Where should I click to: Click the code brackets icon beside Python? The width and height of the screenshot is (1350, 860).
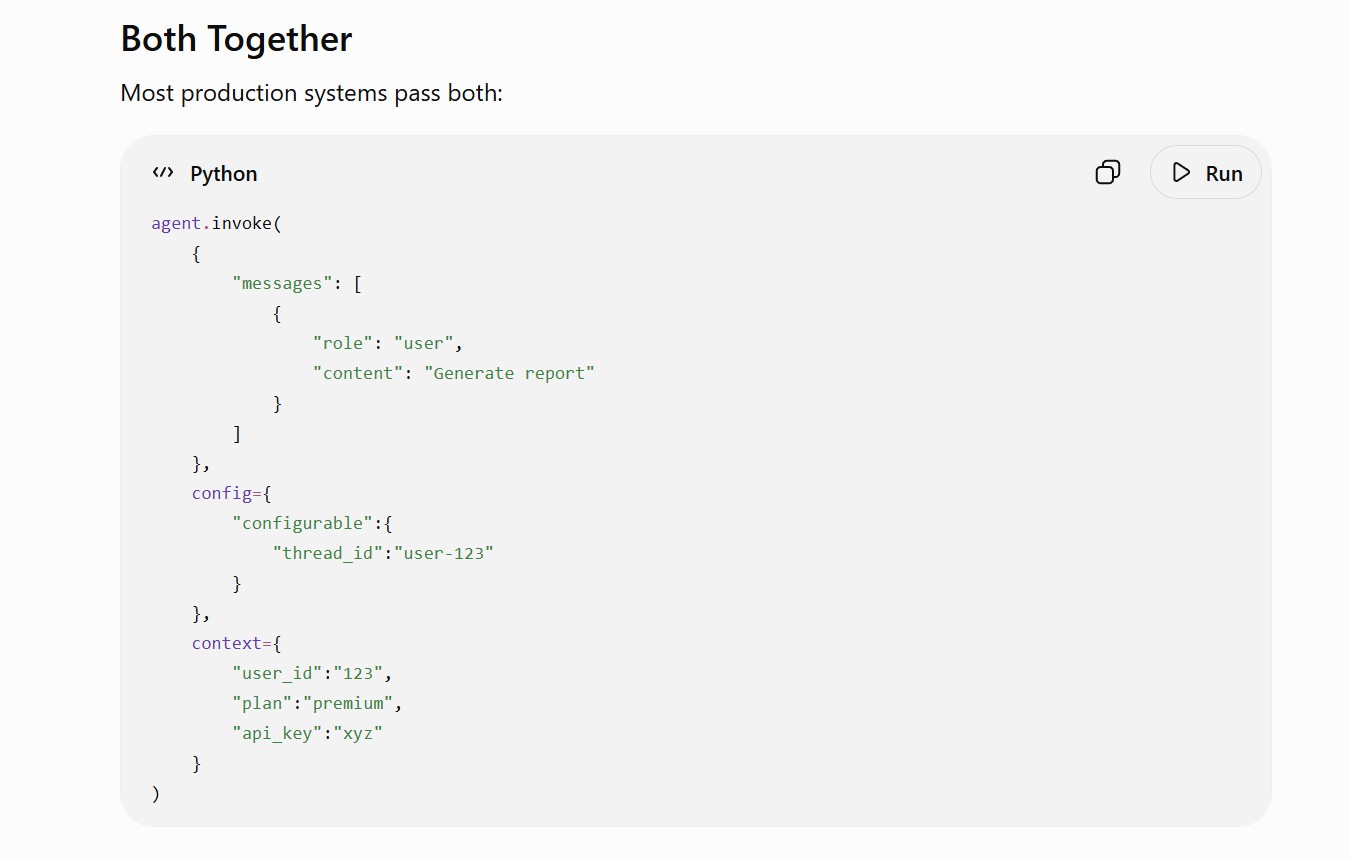pyautogui.click(x=163, y=173)
